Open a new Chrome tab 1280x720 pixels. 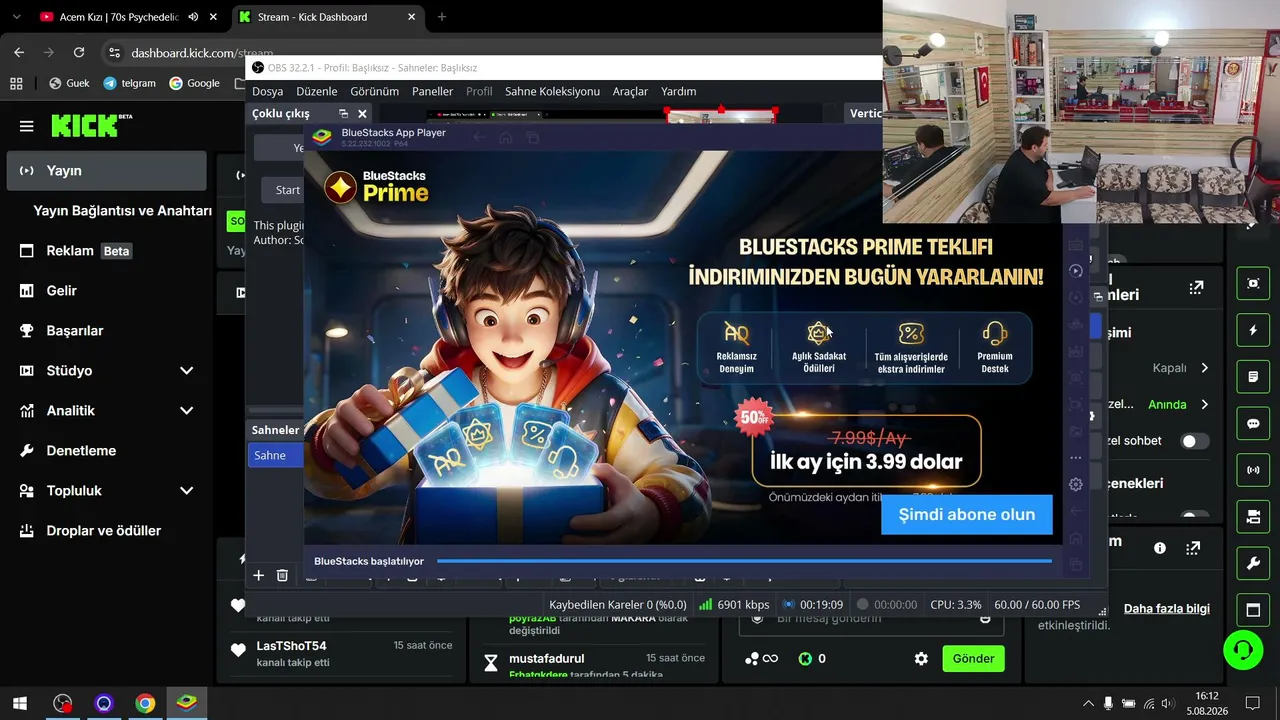coord(442,17)
